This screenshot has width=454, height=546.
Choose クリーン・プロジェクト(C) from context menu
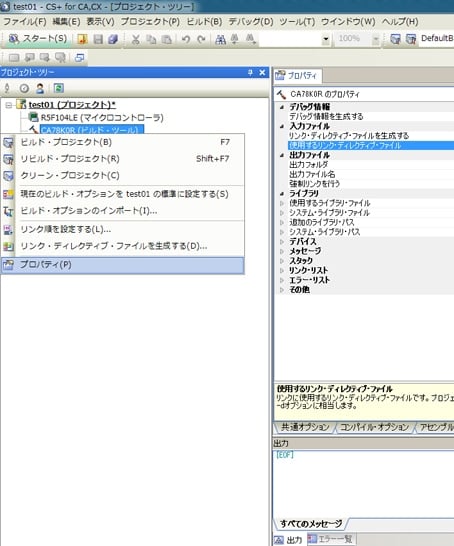123,175
